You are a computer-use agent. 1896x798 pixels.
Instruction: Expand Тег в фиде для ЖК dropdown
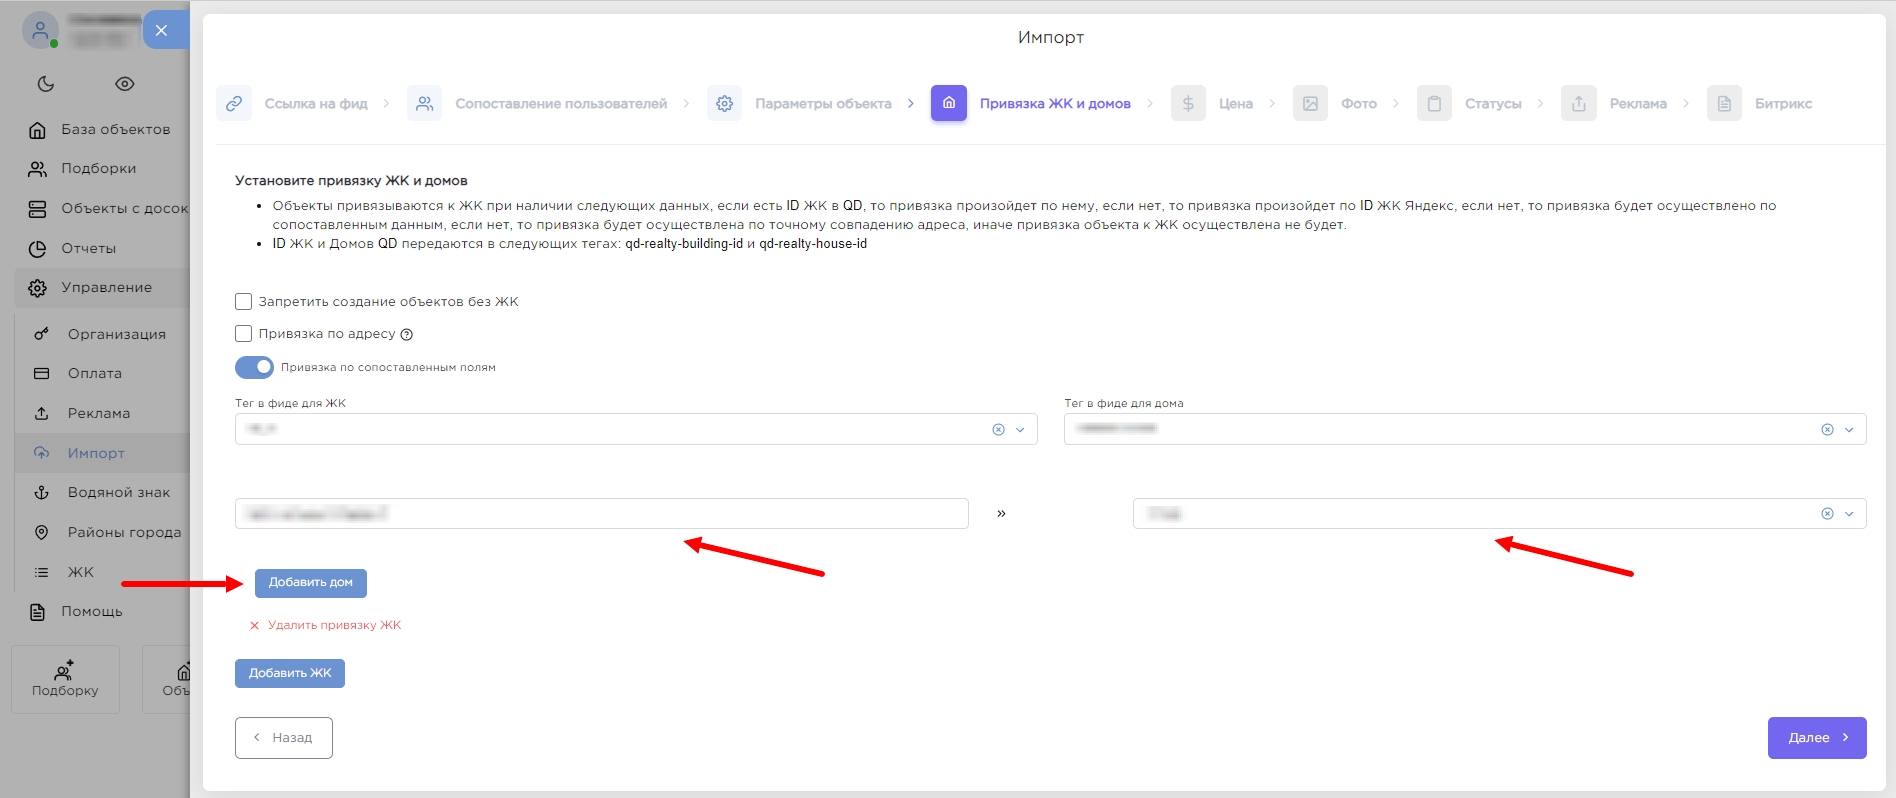[1020, 429]
